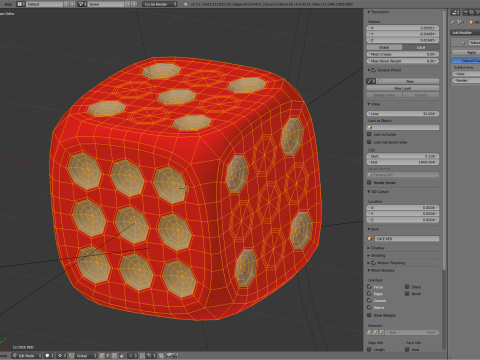This screenshot has height=360, width=480.
Task: Open the Help menu
Action: [x=8, y=4]
